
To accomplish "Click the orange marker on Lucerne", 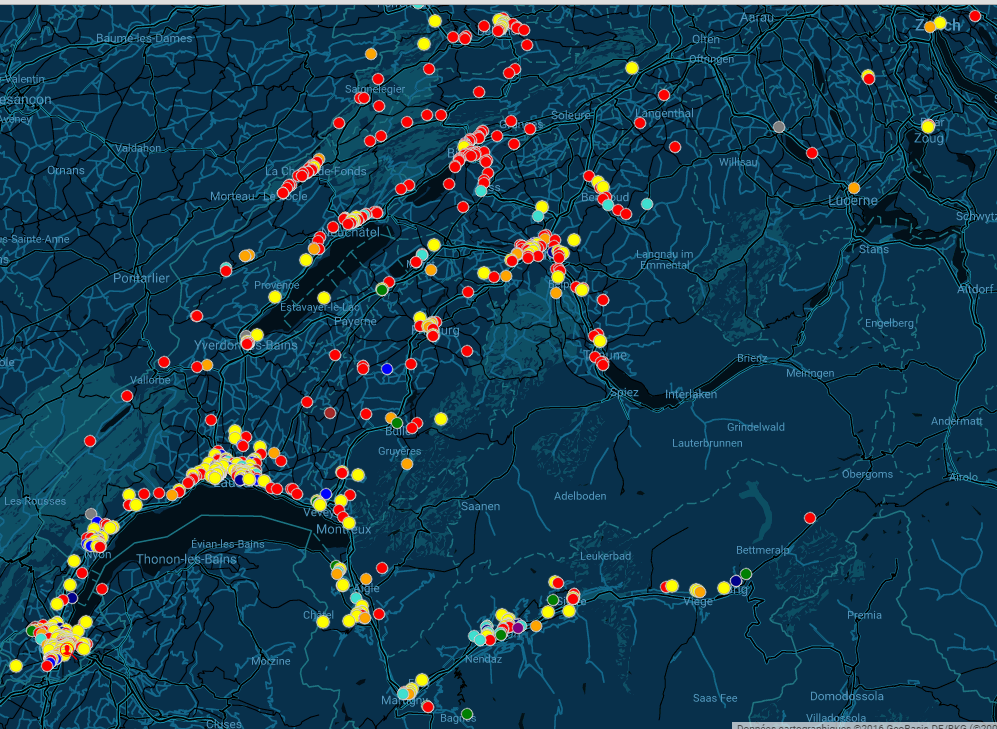I will coord(854,188).
